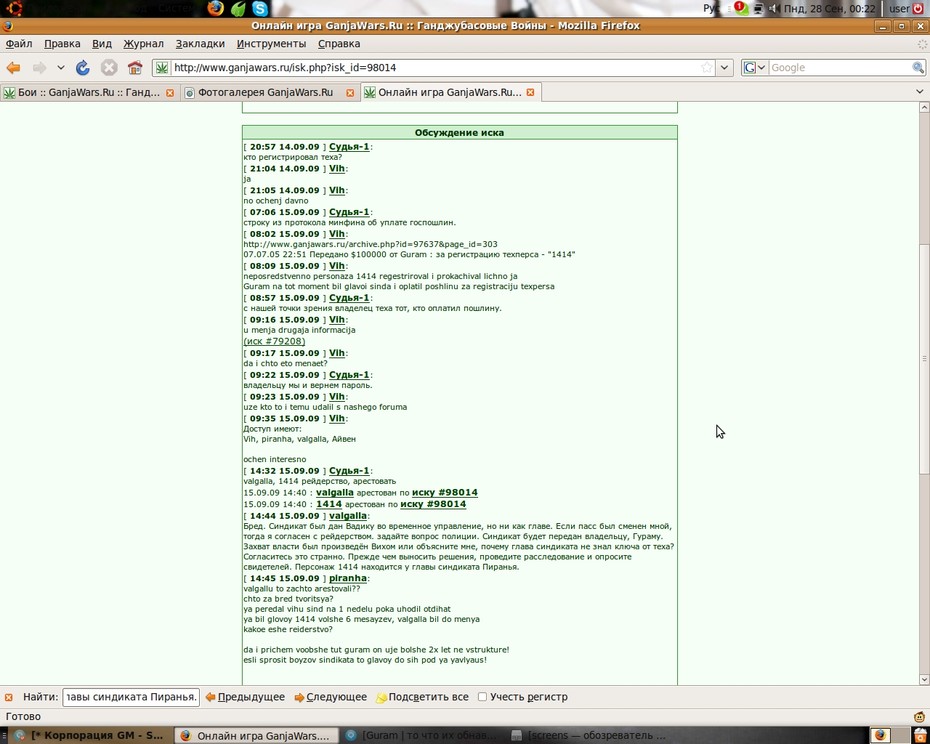Click the search magnifier in the Google box

pyautogui.click(x=918, y=68)
